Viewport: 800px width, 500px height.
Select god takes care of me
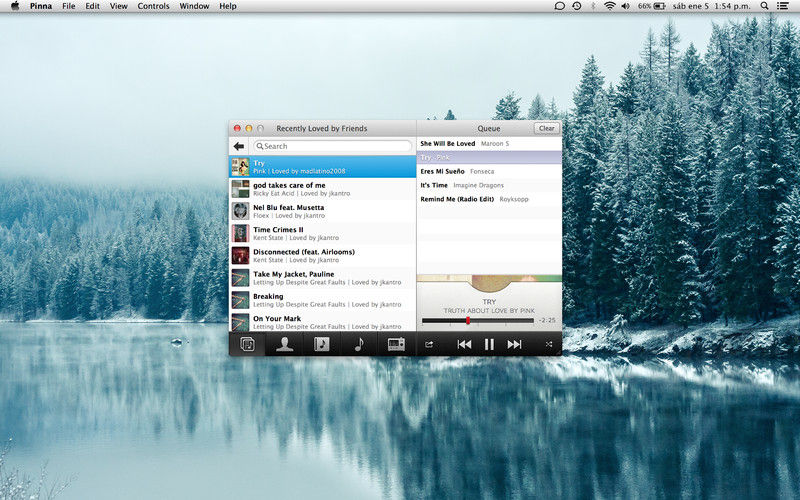pyautogui.click(x=322, y=189)
